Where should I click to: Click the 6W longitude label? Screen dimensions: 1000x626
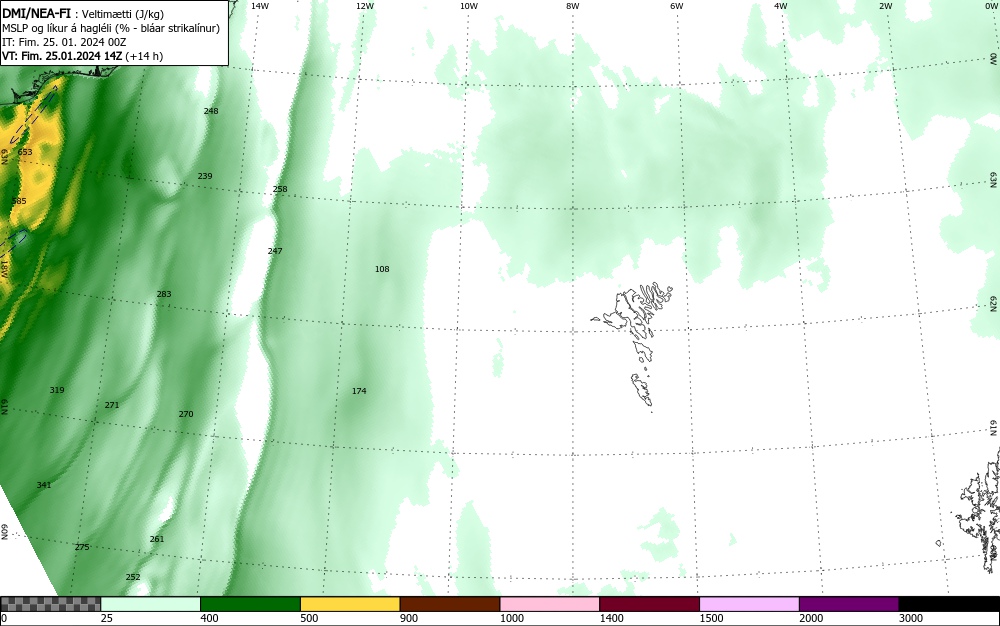pos(677,6)
